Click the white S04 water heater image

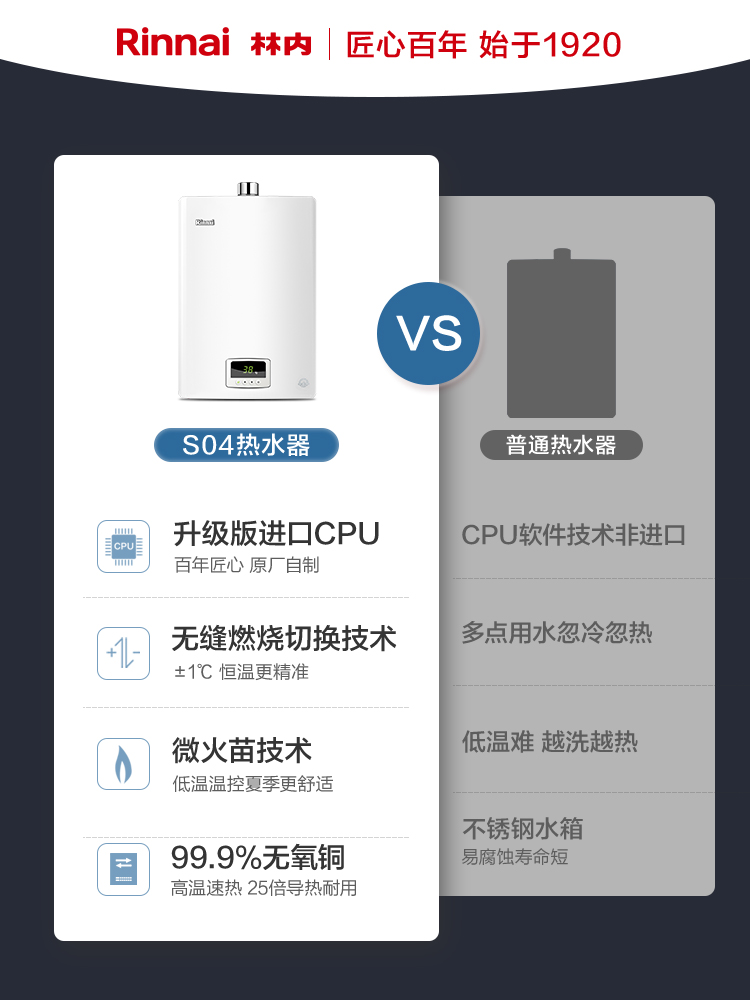(247, 291)
